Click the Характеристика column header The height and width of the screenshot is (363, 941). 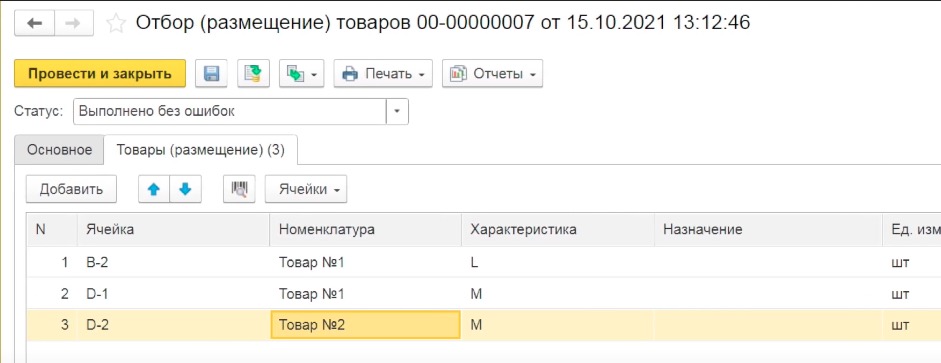[558, 229]
